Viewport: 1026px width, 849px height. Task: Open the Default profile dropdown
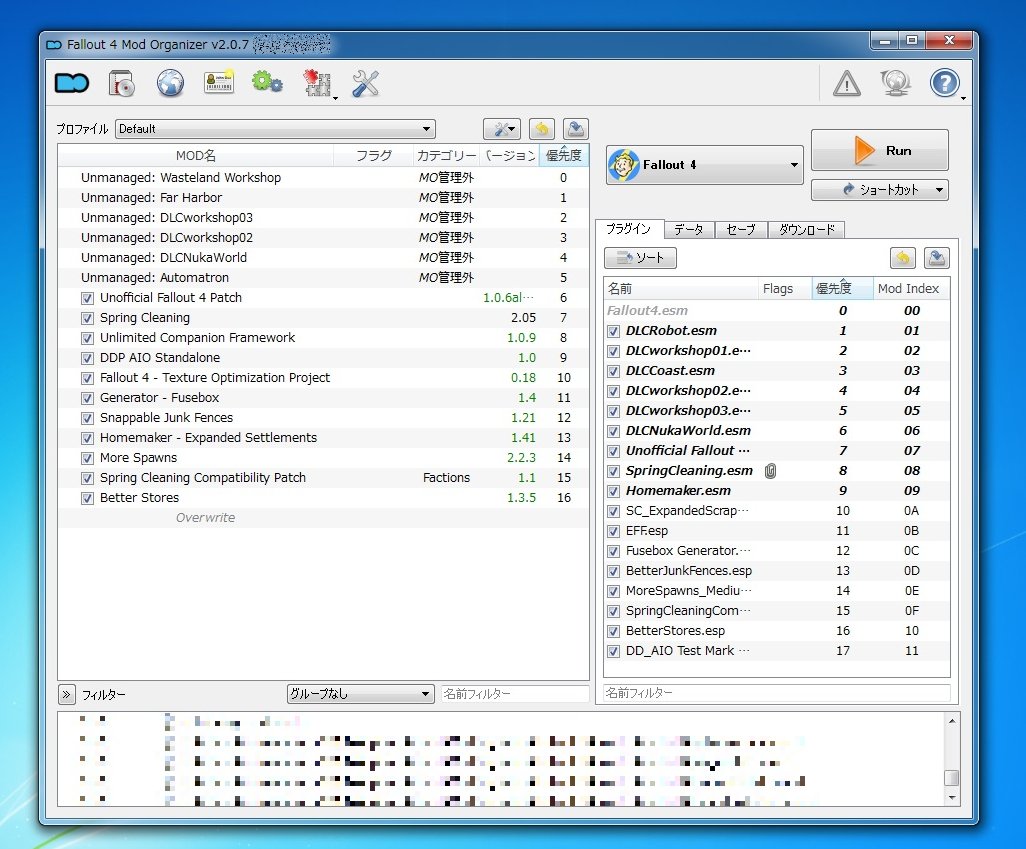(x=275, y=129)
